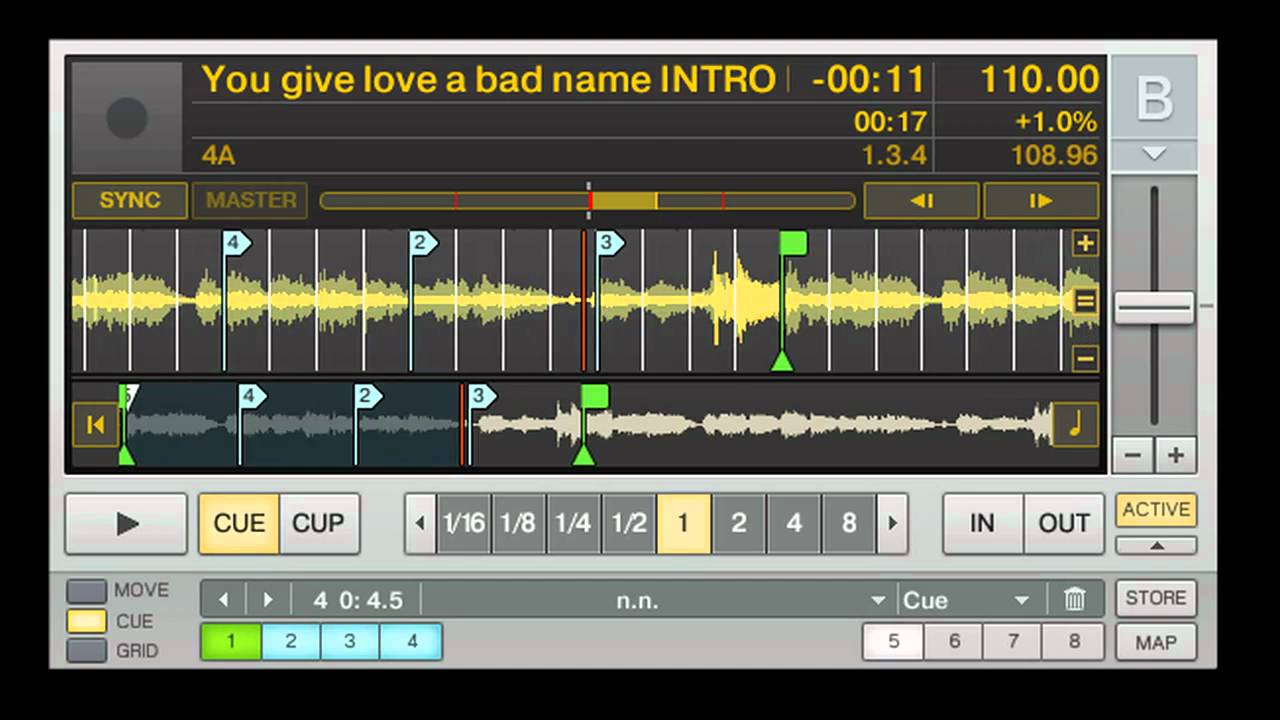Image resolution: width=1280 pixels, height=720 pixels.
Task: Reset waveform zoom with equals icon
Action: 1085,301
